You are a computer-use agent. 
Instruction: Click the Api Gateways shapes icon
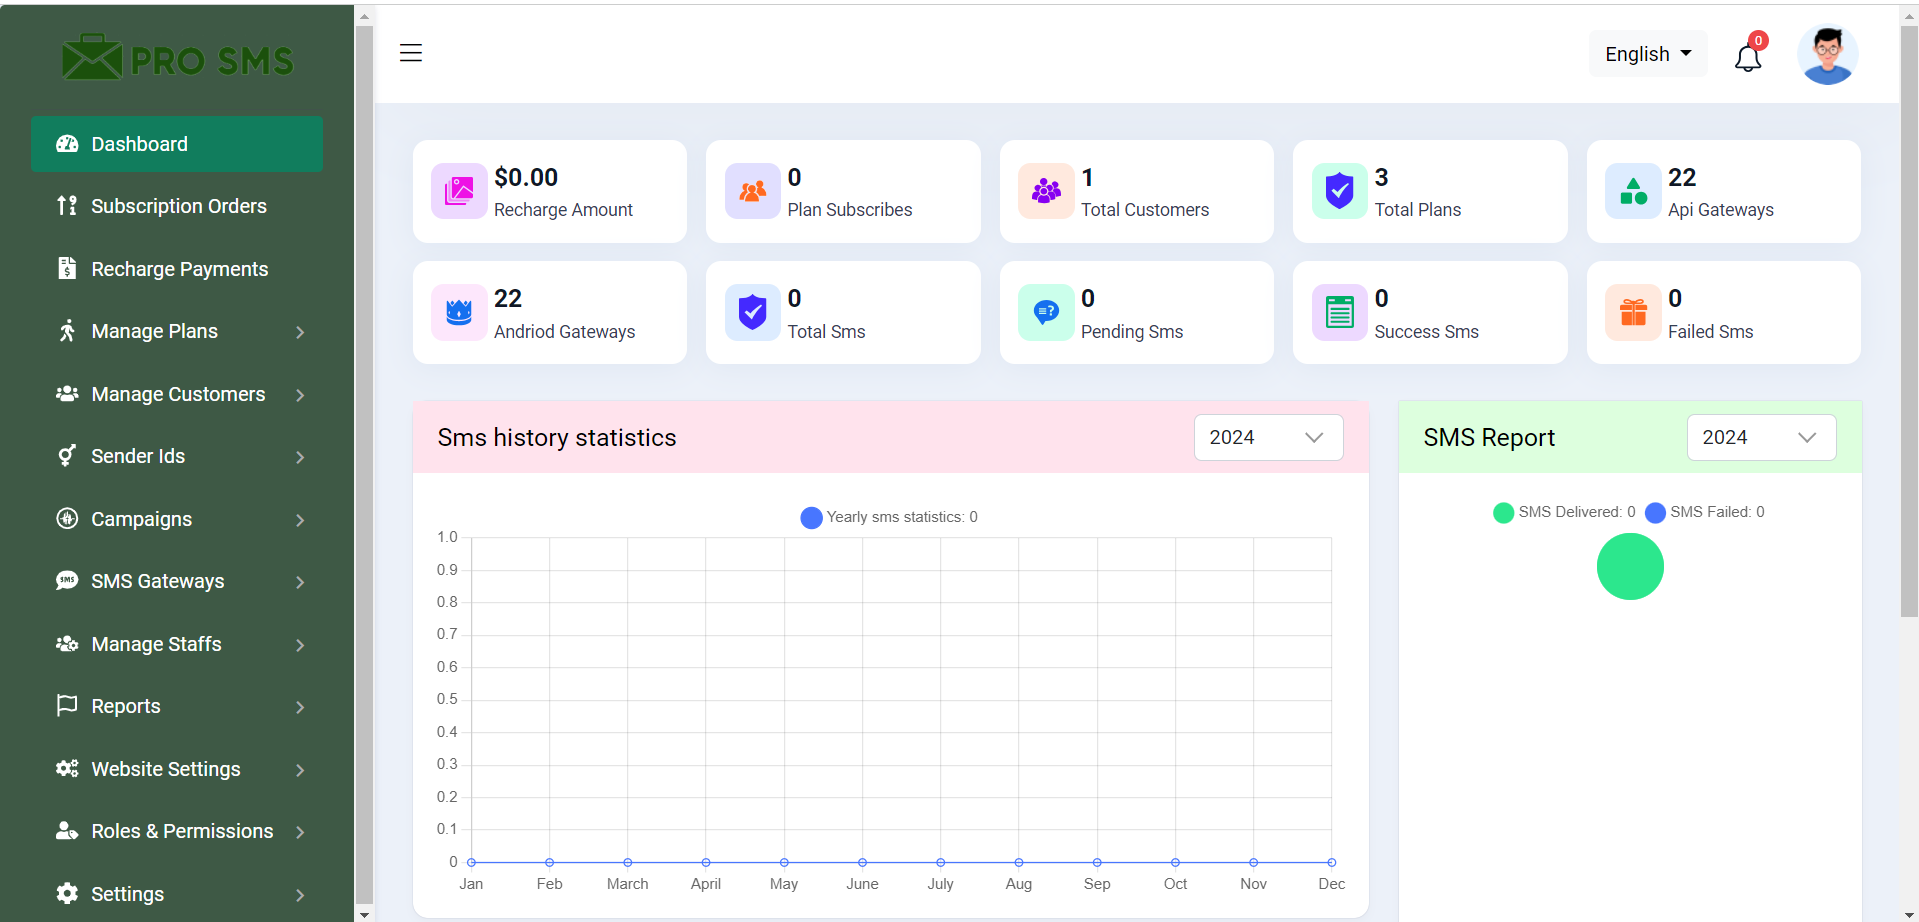[x=1633, y=191]
